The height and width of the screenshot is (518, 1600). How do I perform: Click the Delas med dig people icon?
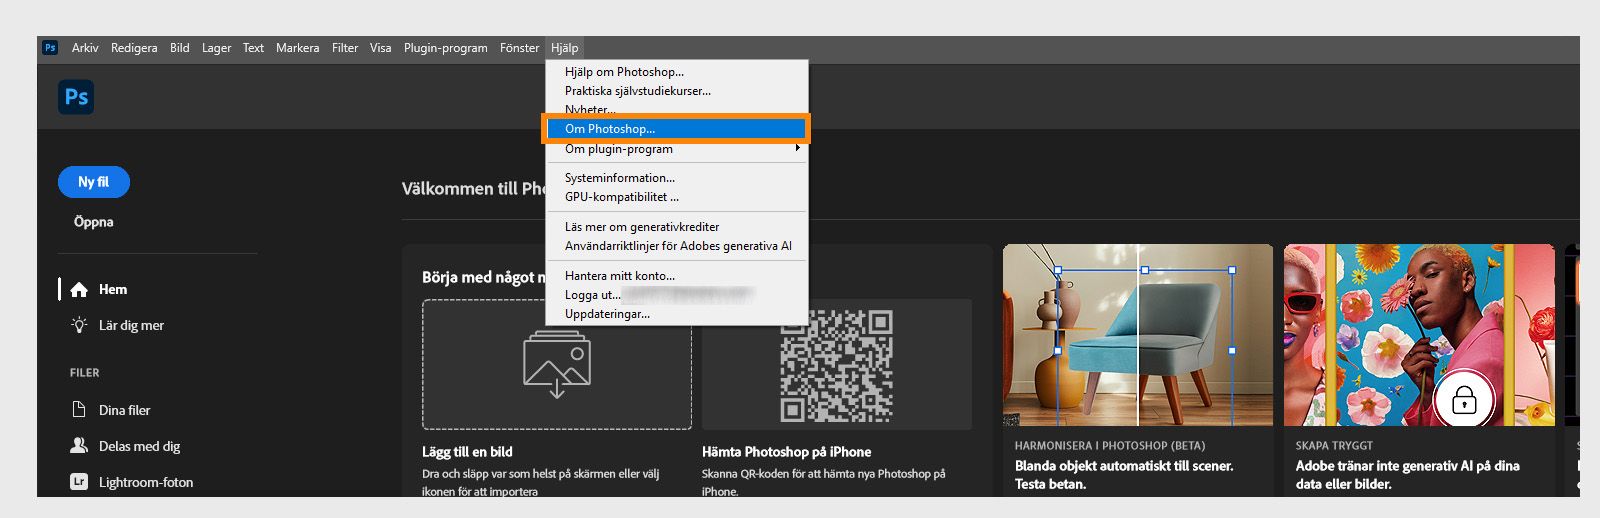pyautogui.click(x=79, y=446)
